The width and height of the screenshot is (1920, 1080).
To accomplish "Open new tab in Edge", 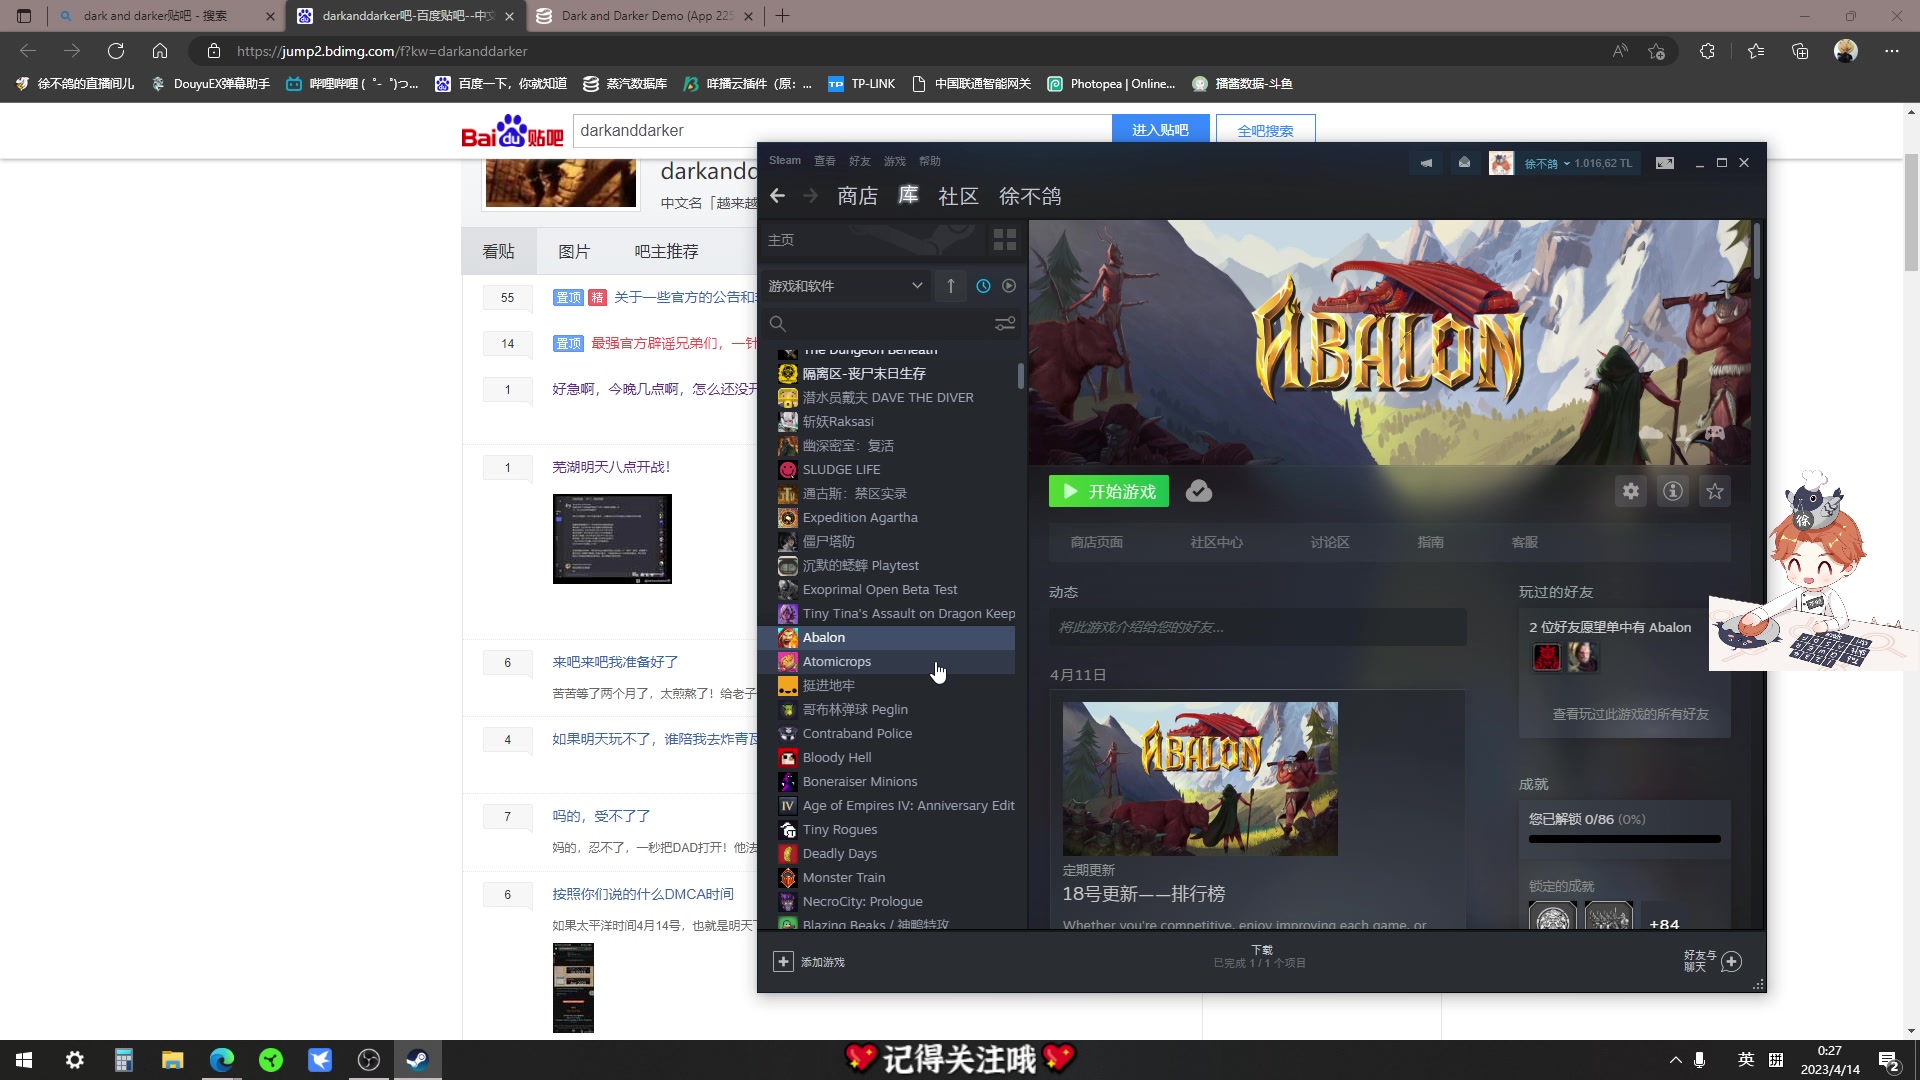I will tap(783, 16).
